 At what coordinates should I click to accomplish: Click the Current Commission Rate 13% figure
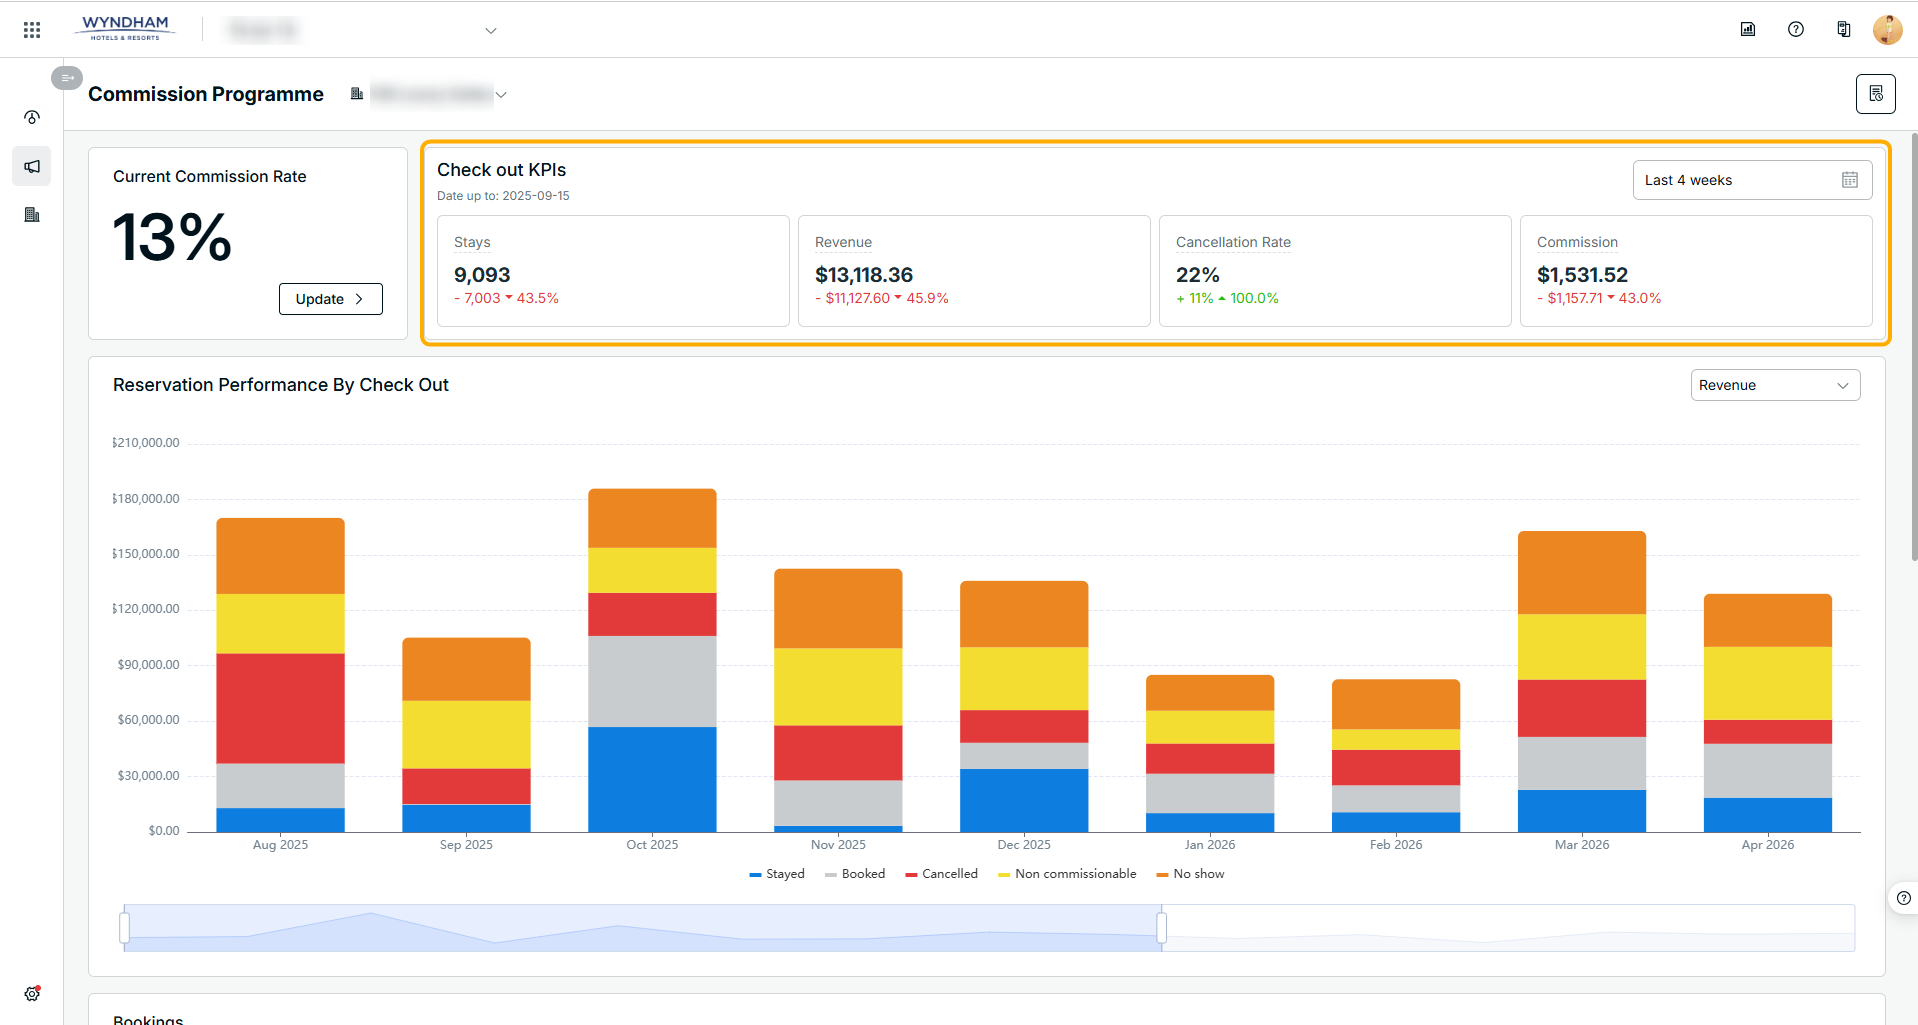(172, 238)
